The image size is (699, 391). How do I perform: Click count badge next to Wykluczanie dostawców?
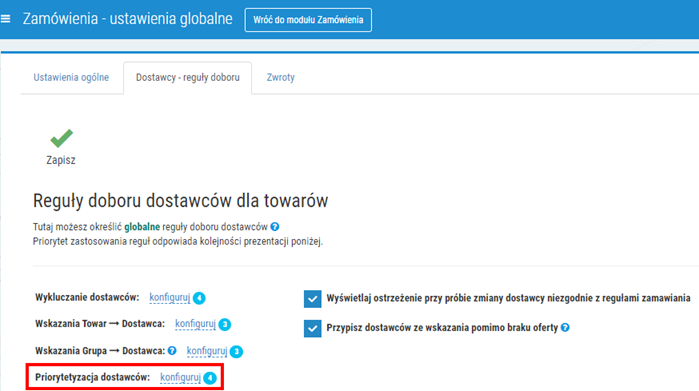(x=199, y=298)
